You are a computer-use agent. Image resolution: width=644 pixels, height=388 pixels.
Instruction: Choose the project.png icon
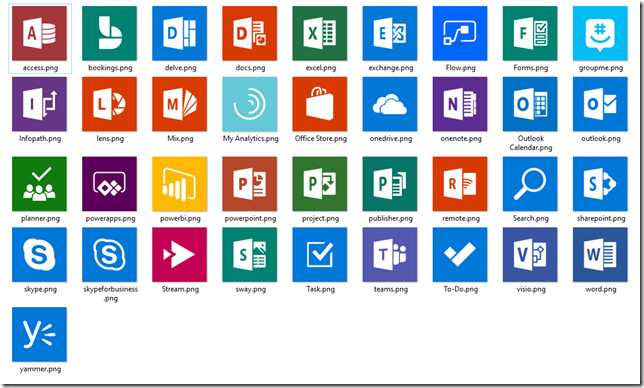320,184
